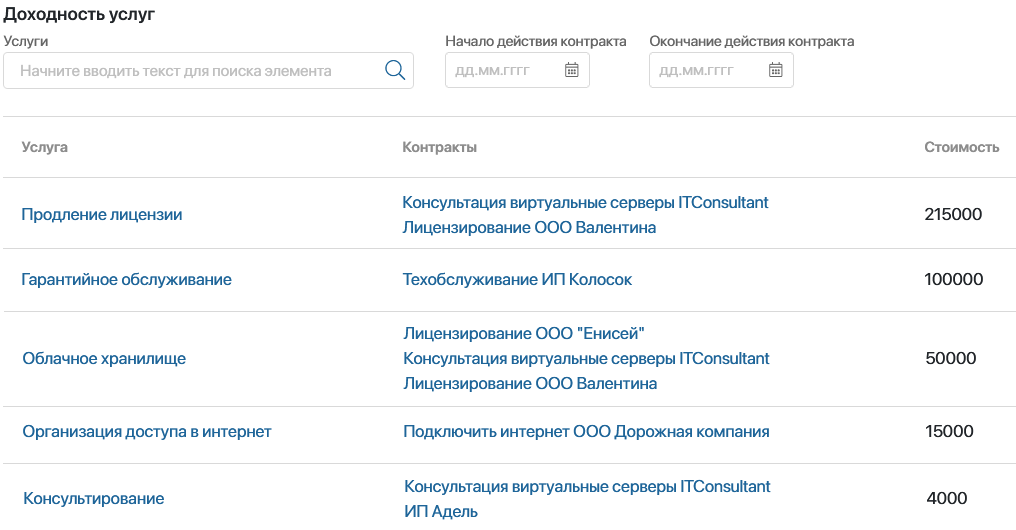Open service Облачное хранилище
Image resolution: width=1016 pixels, height=530 pixels.
coord(104,358)
